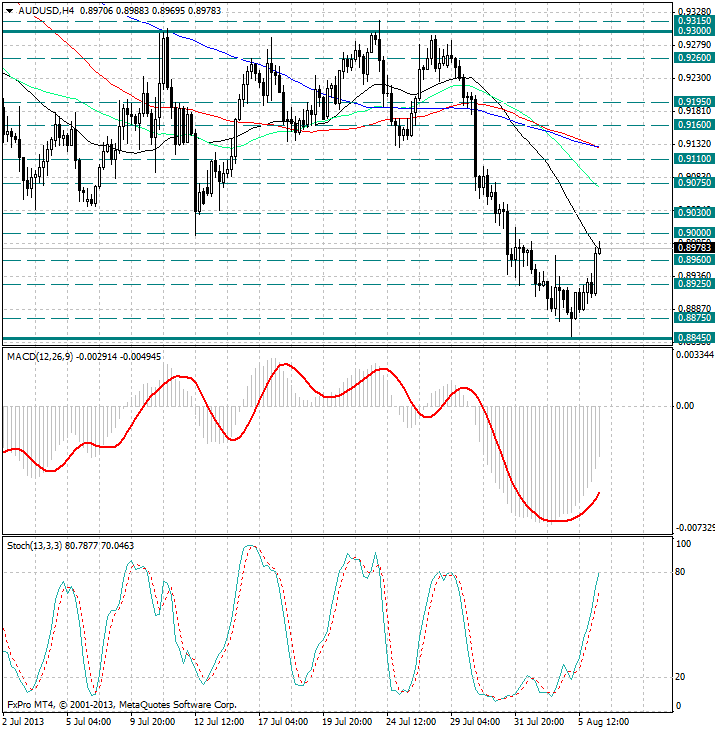
Task: Click the 19 Jul 20:00 time label
Action: click(x=347, y=722)
